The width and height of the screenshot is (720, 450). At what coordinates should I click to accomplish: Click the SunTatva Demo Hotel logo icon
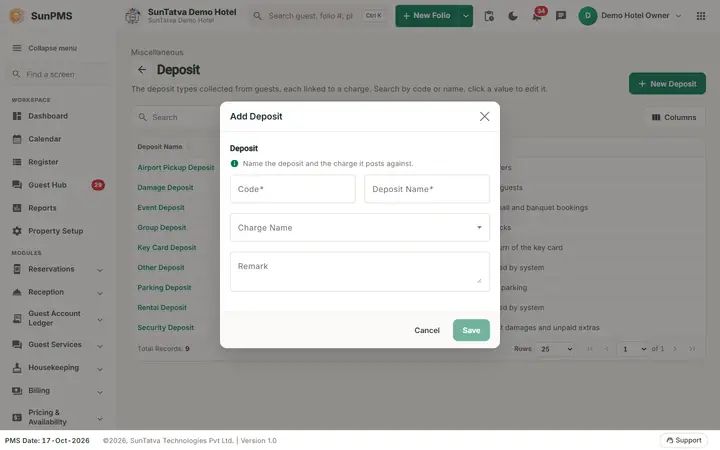click(133, 16)
